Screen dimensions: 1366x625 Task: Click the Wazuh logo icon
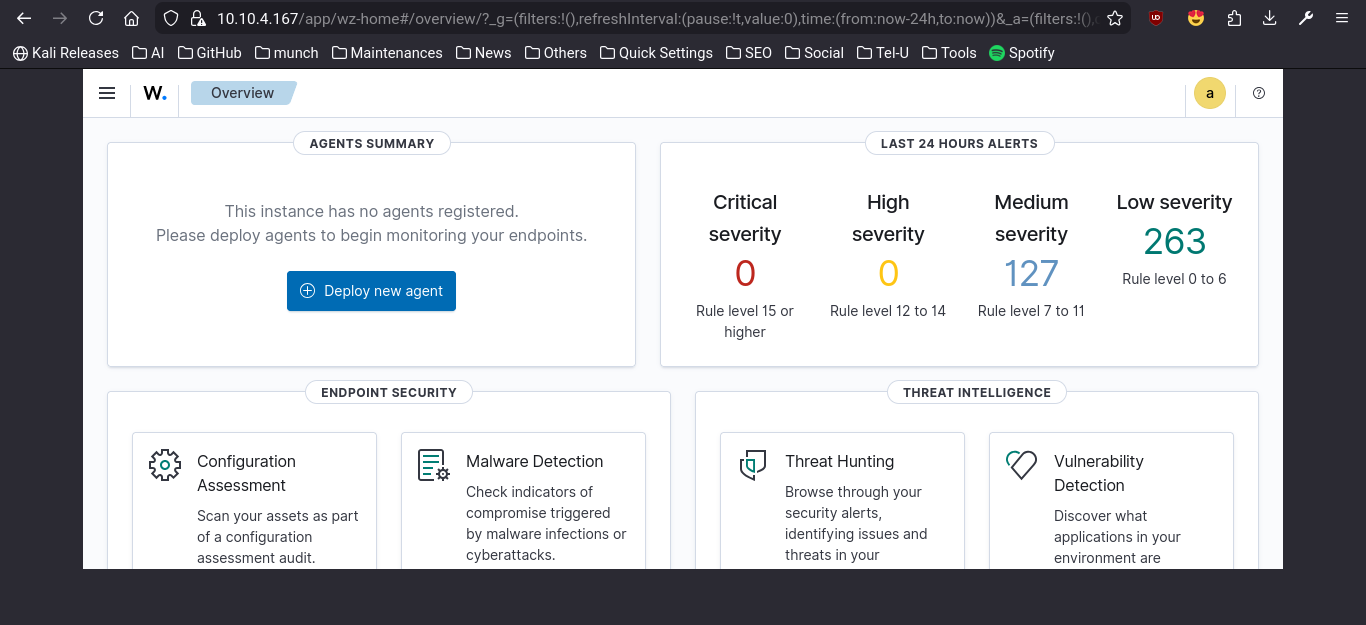[x=155, y=93]
